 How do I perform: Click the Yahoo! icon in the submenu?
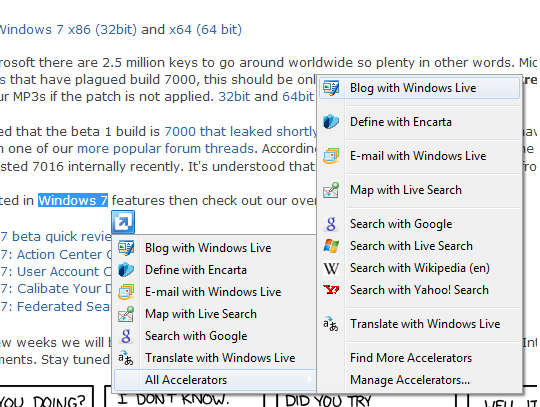tap(331, 290)
